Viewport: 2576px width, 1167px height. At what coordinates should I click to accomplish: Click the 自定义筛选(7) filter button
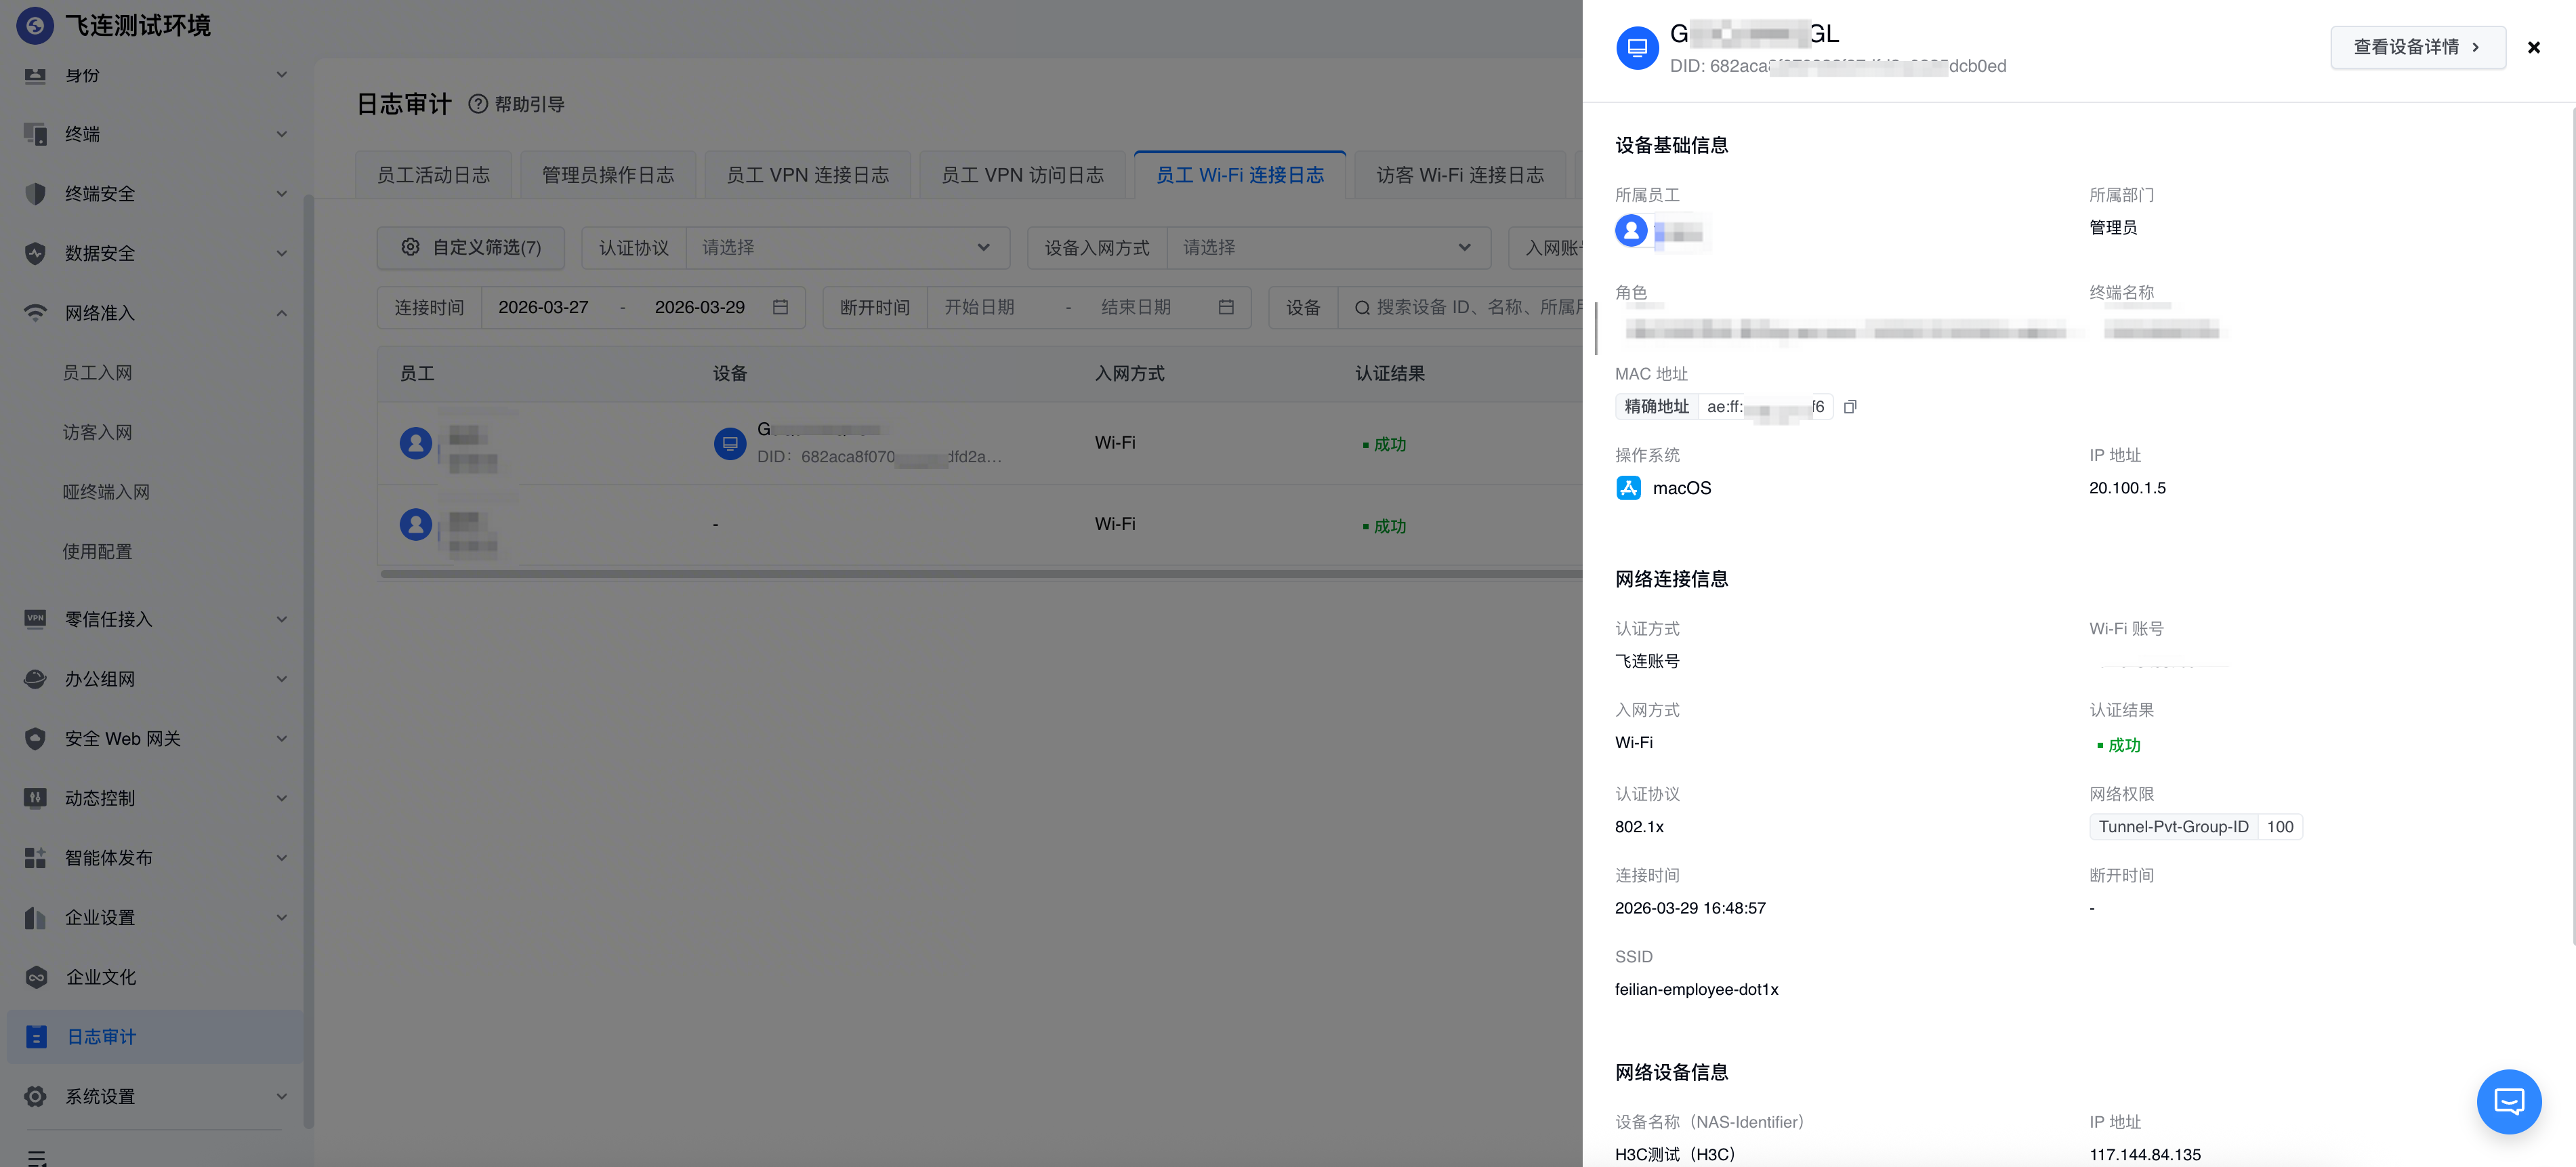(471, 247)
